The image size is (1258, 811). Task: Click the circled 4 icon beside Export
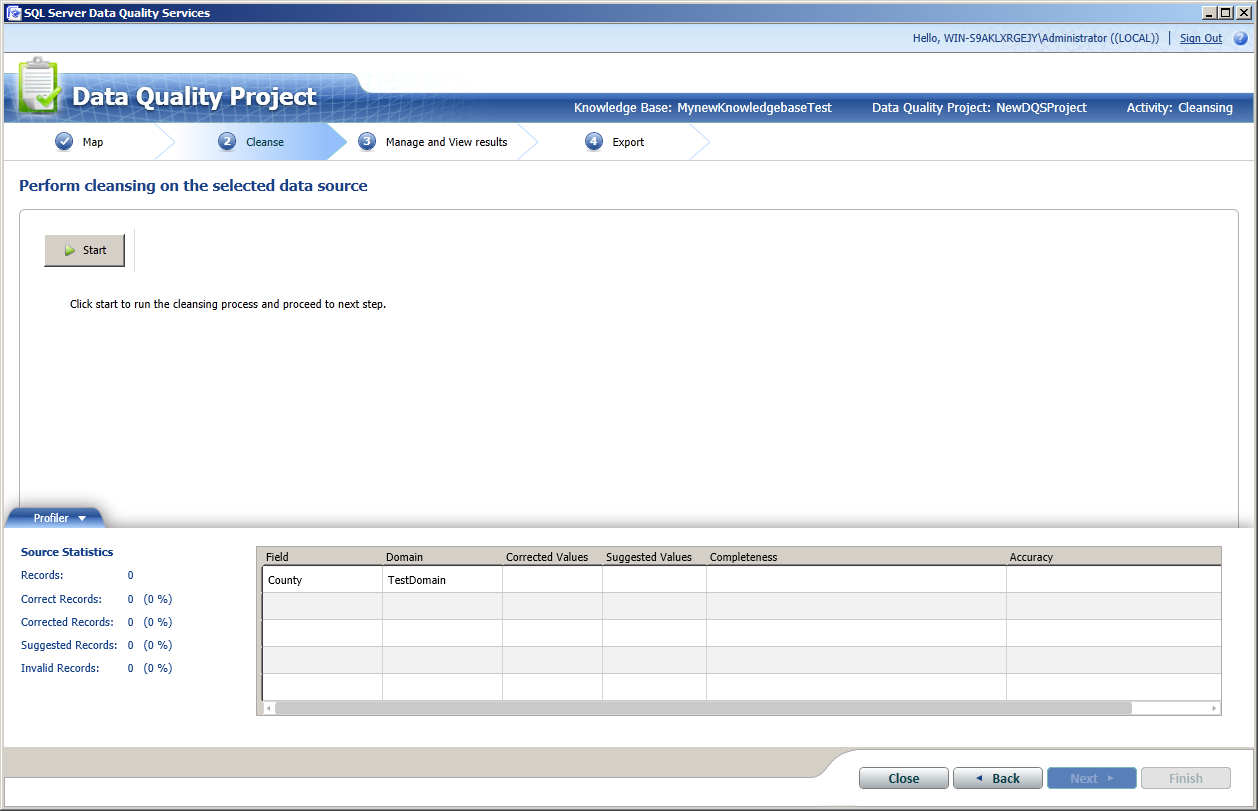point(595,141)
